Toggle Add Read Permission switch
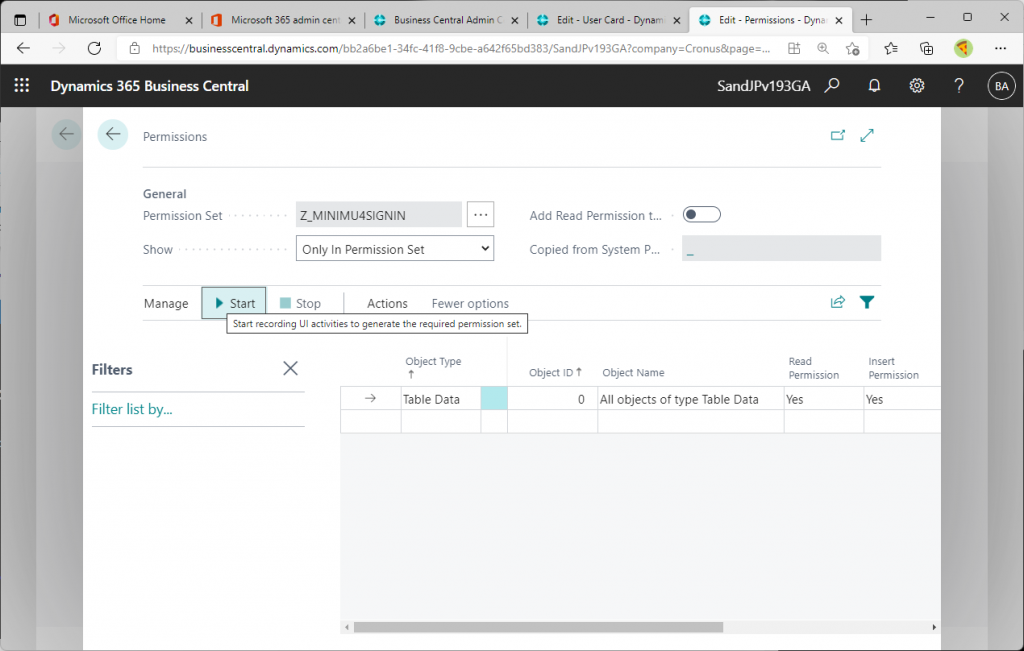Image resolution: width=1024 pixels, height=651 pixels. (x=701, y=215)
